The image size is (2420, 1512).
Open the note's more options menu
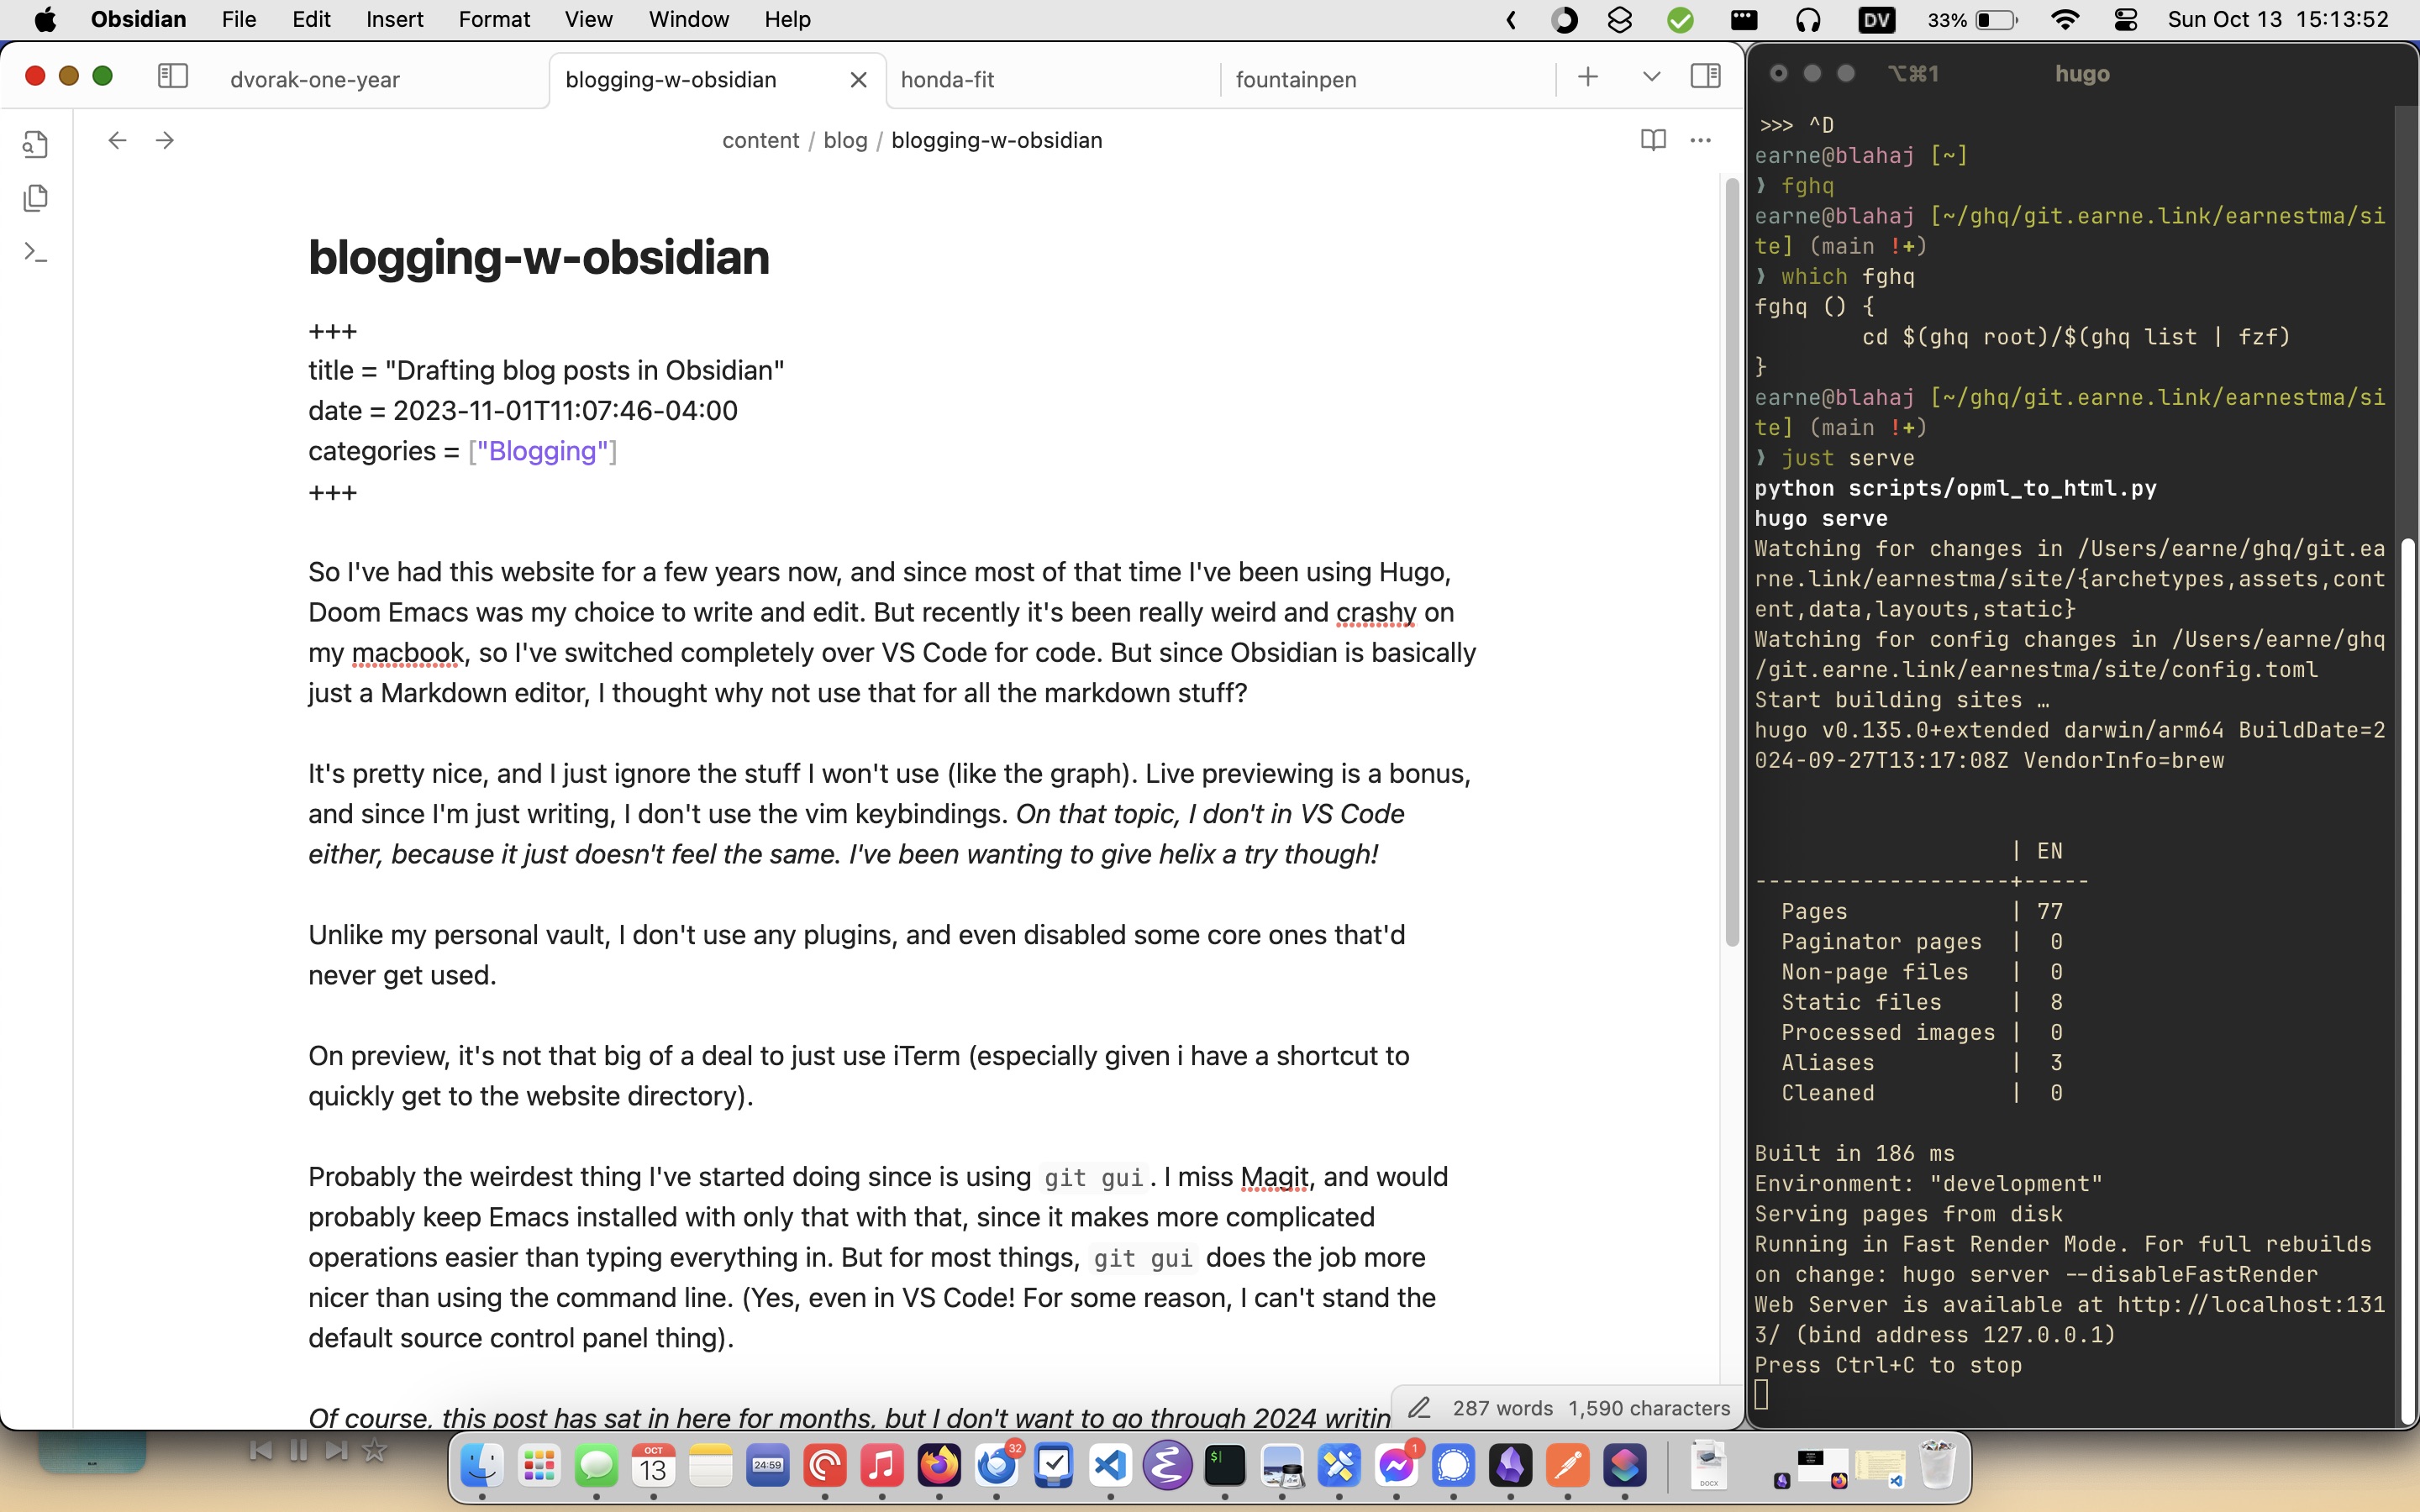click(1700, 140)
